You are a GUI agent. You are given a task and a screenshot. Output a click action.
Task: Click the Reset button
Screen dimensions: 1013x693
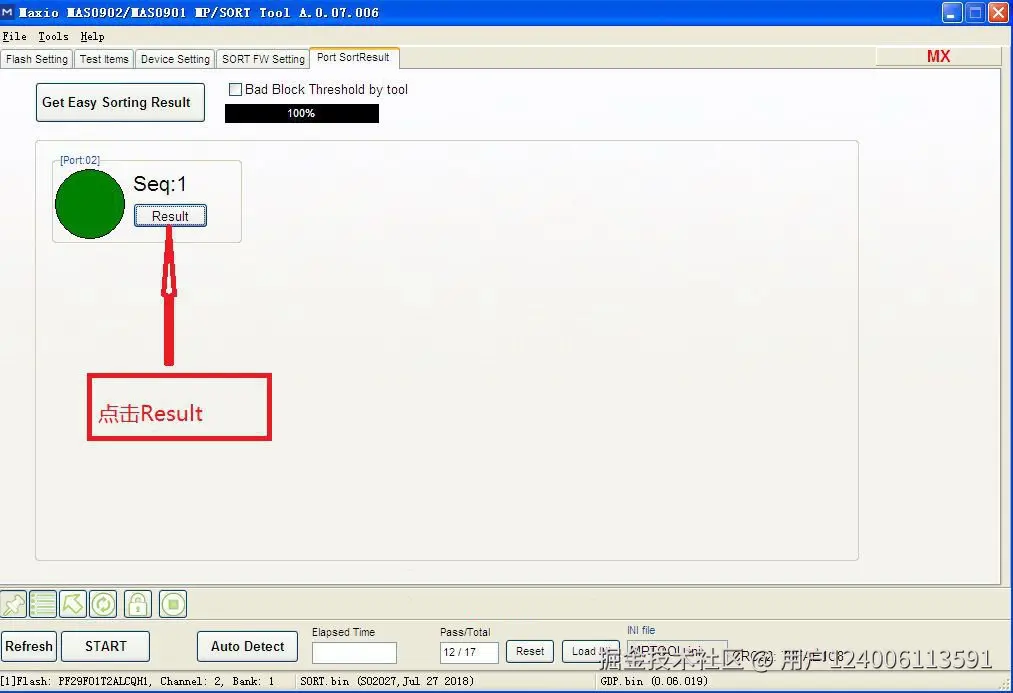(x=530, y=651)
